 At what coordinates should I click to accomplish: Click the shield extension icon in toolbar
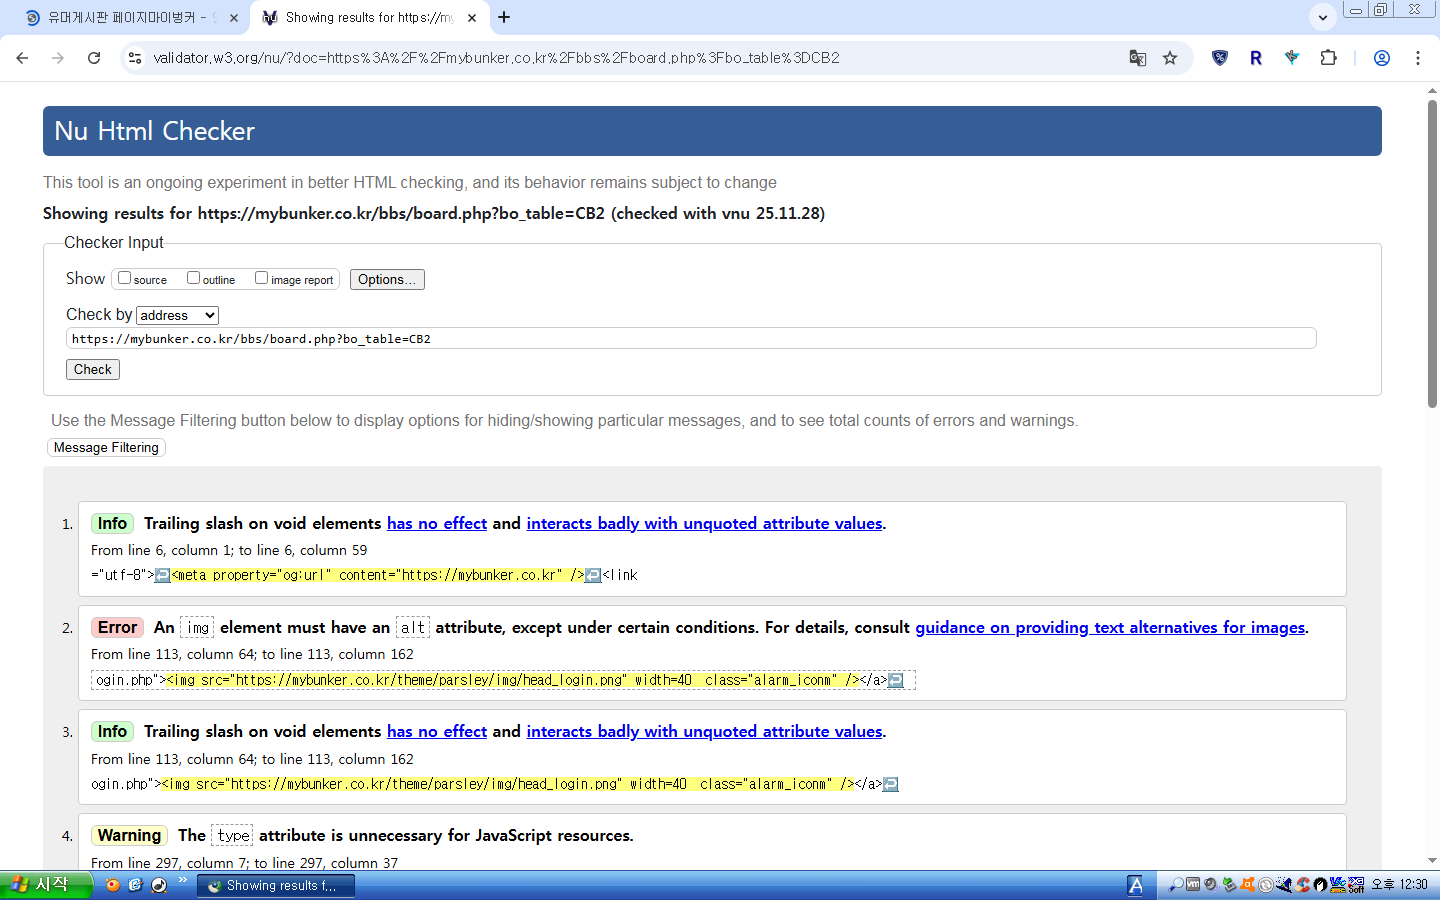1219,58
